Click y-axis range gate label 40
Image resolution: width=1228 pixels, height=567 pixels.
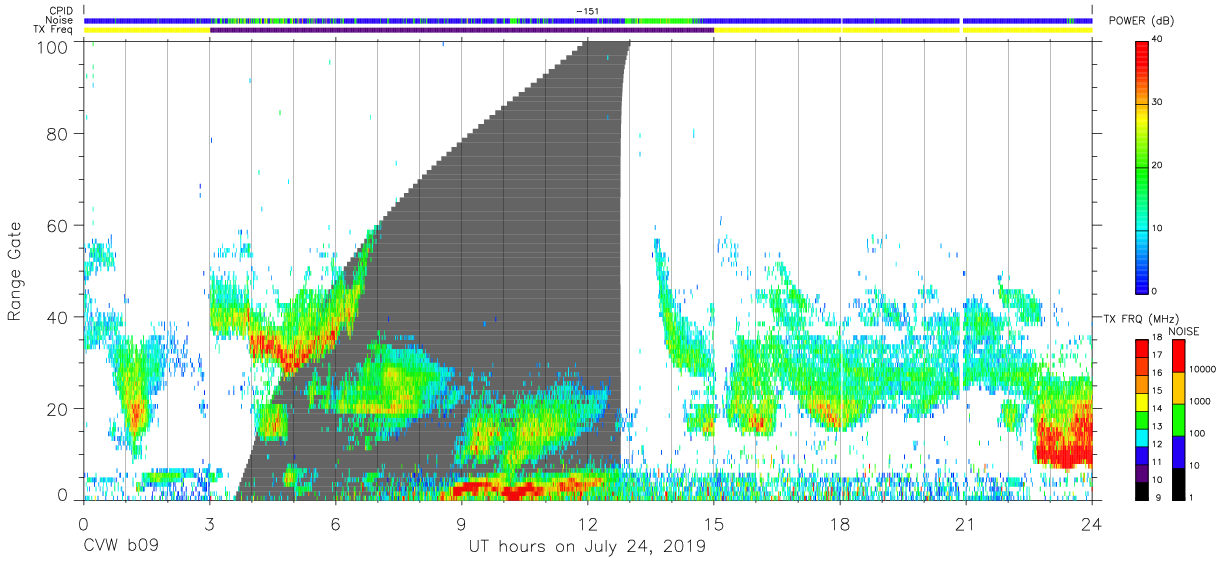[56, 317]
